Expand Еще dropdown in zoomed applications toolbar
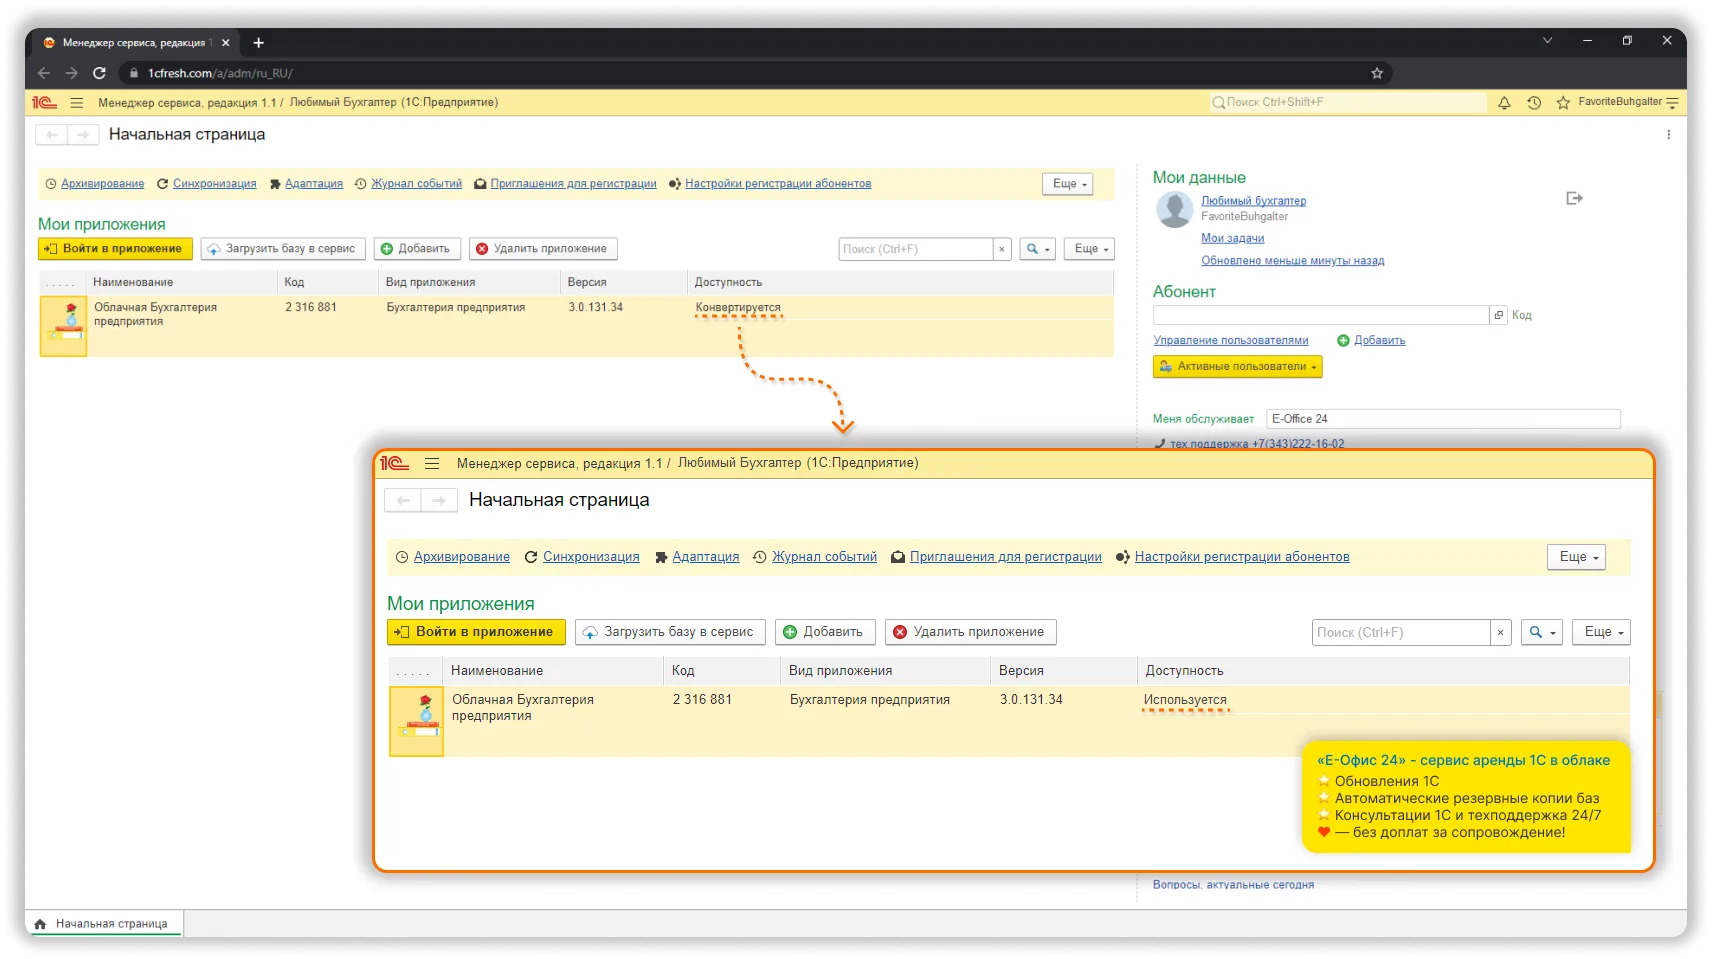The width and height of the screenshot is (1712, 959). 1601,632
